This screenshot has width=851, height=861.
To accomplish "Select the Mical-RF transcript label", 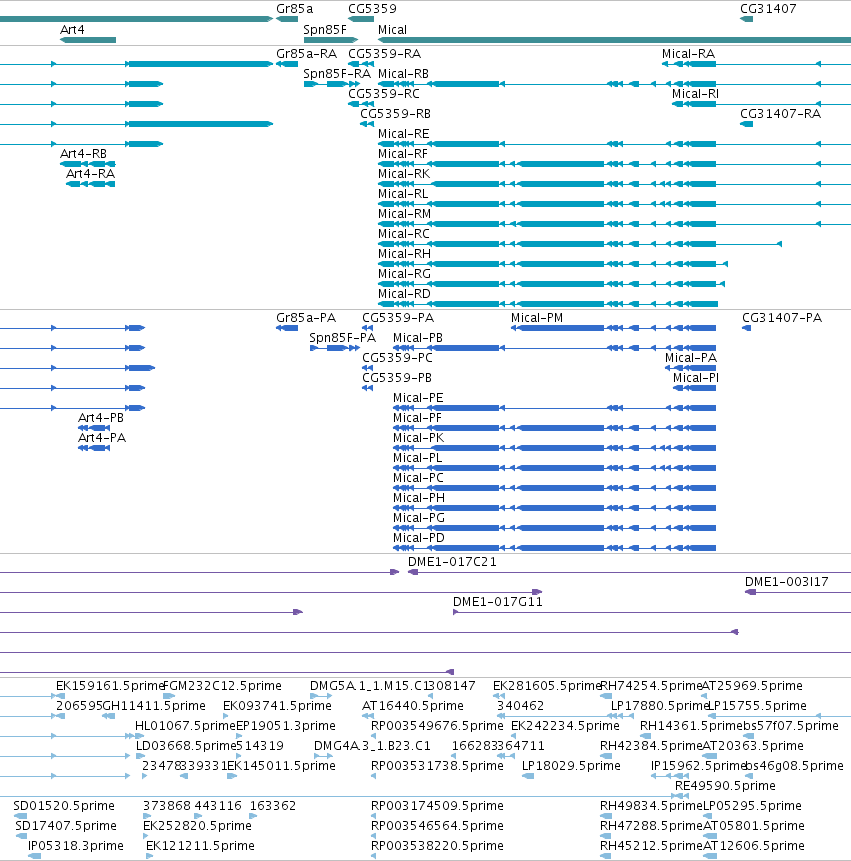I will tap(402, 154).
